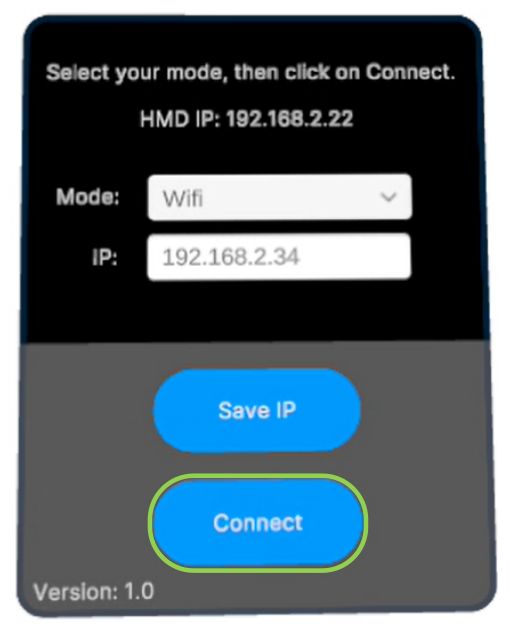Click the Save IP label text
The height and width of the screenshot is (630, 509).
[257, 411]
